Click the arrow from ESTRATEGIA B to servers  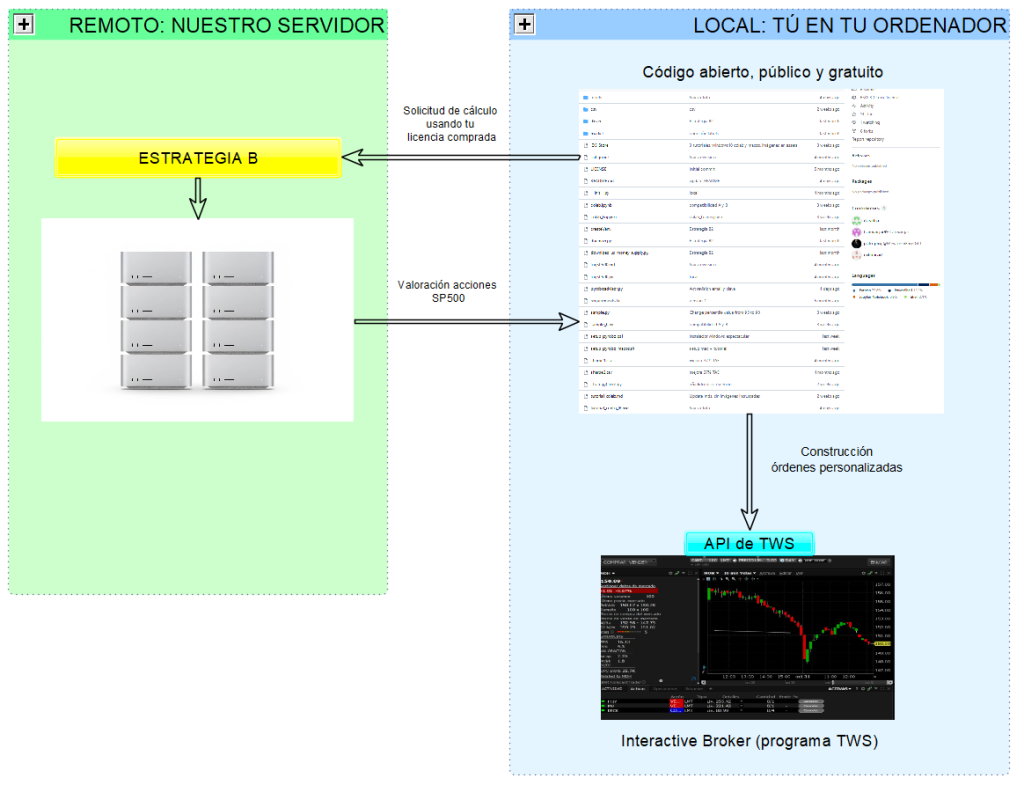198,197
